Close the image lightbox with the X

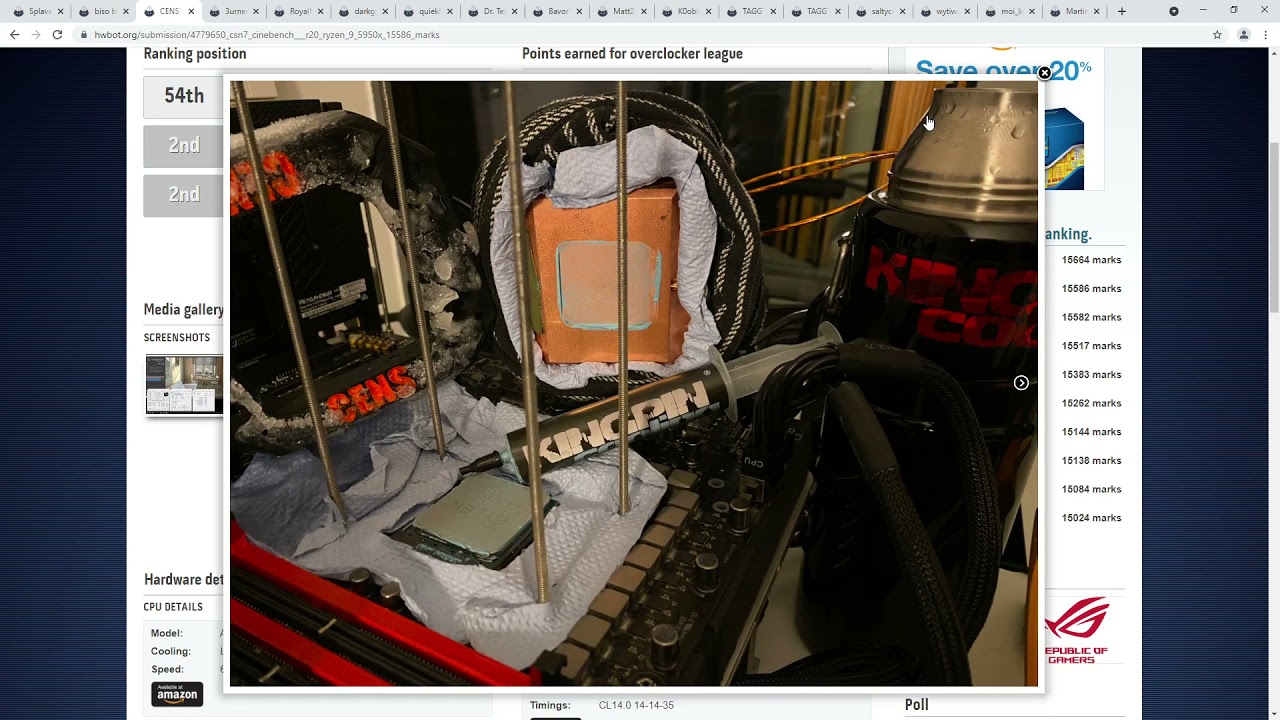(1044, 73)
